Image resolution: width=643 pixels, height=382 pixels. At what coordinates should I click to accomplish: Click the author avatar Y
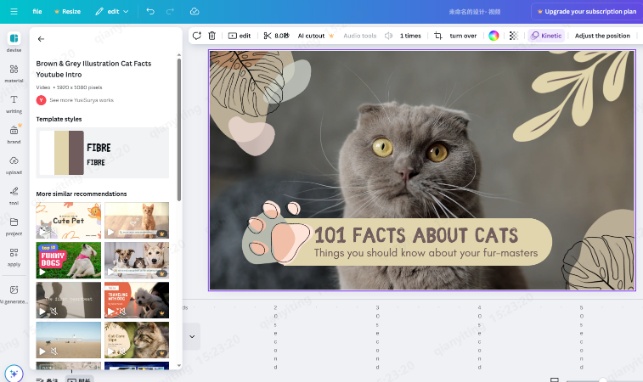pos(41,100)
